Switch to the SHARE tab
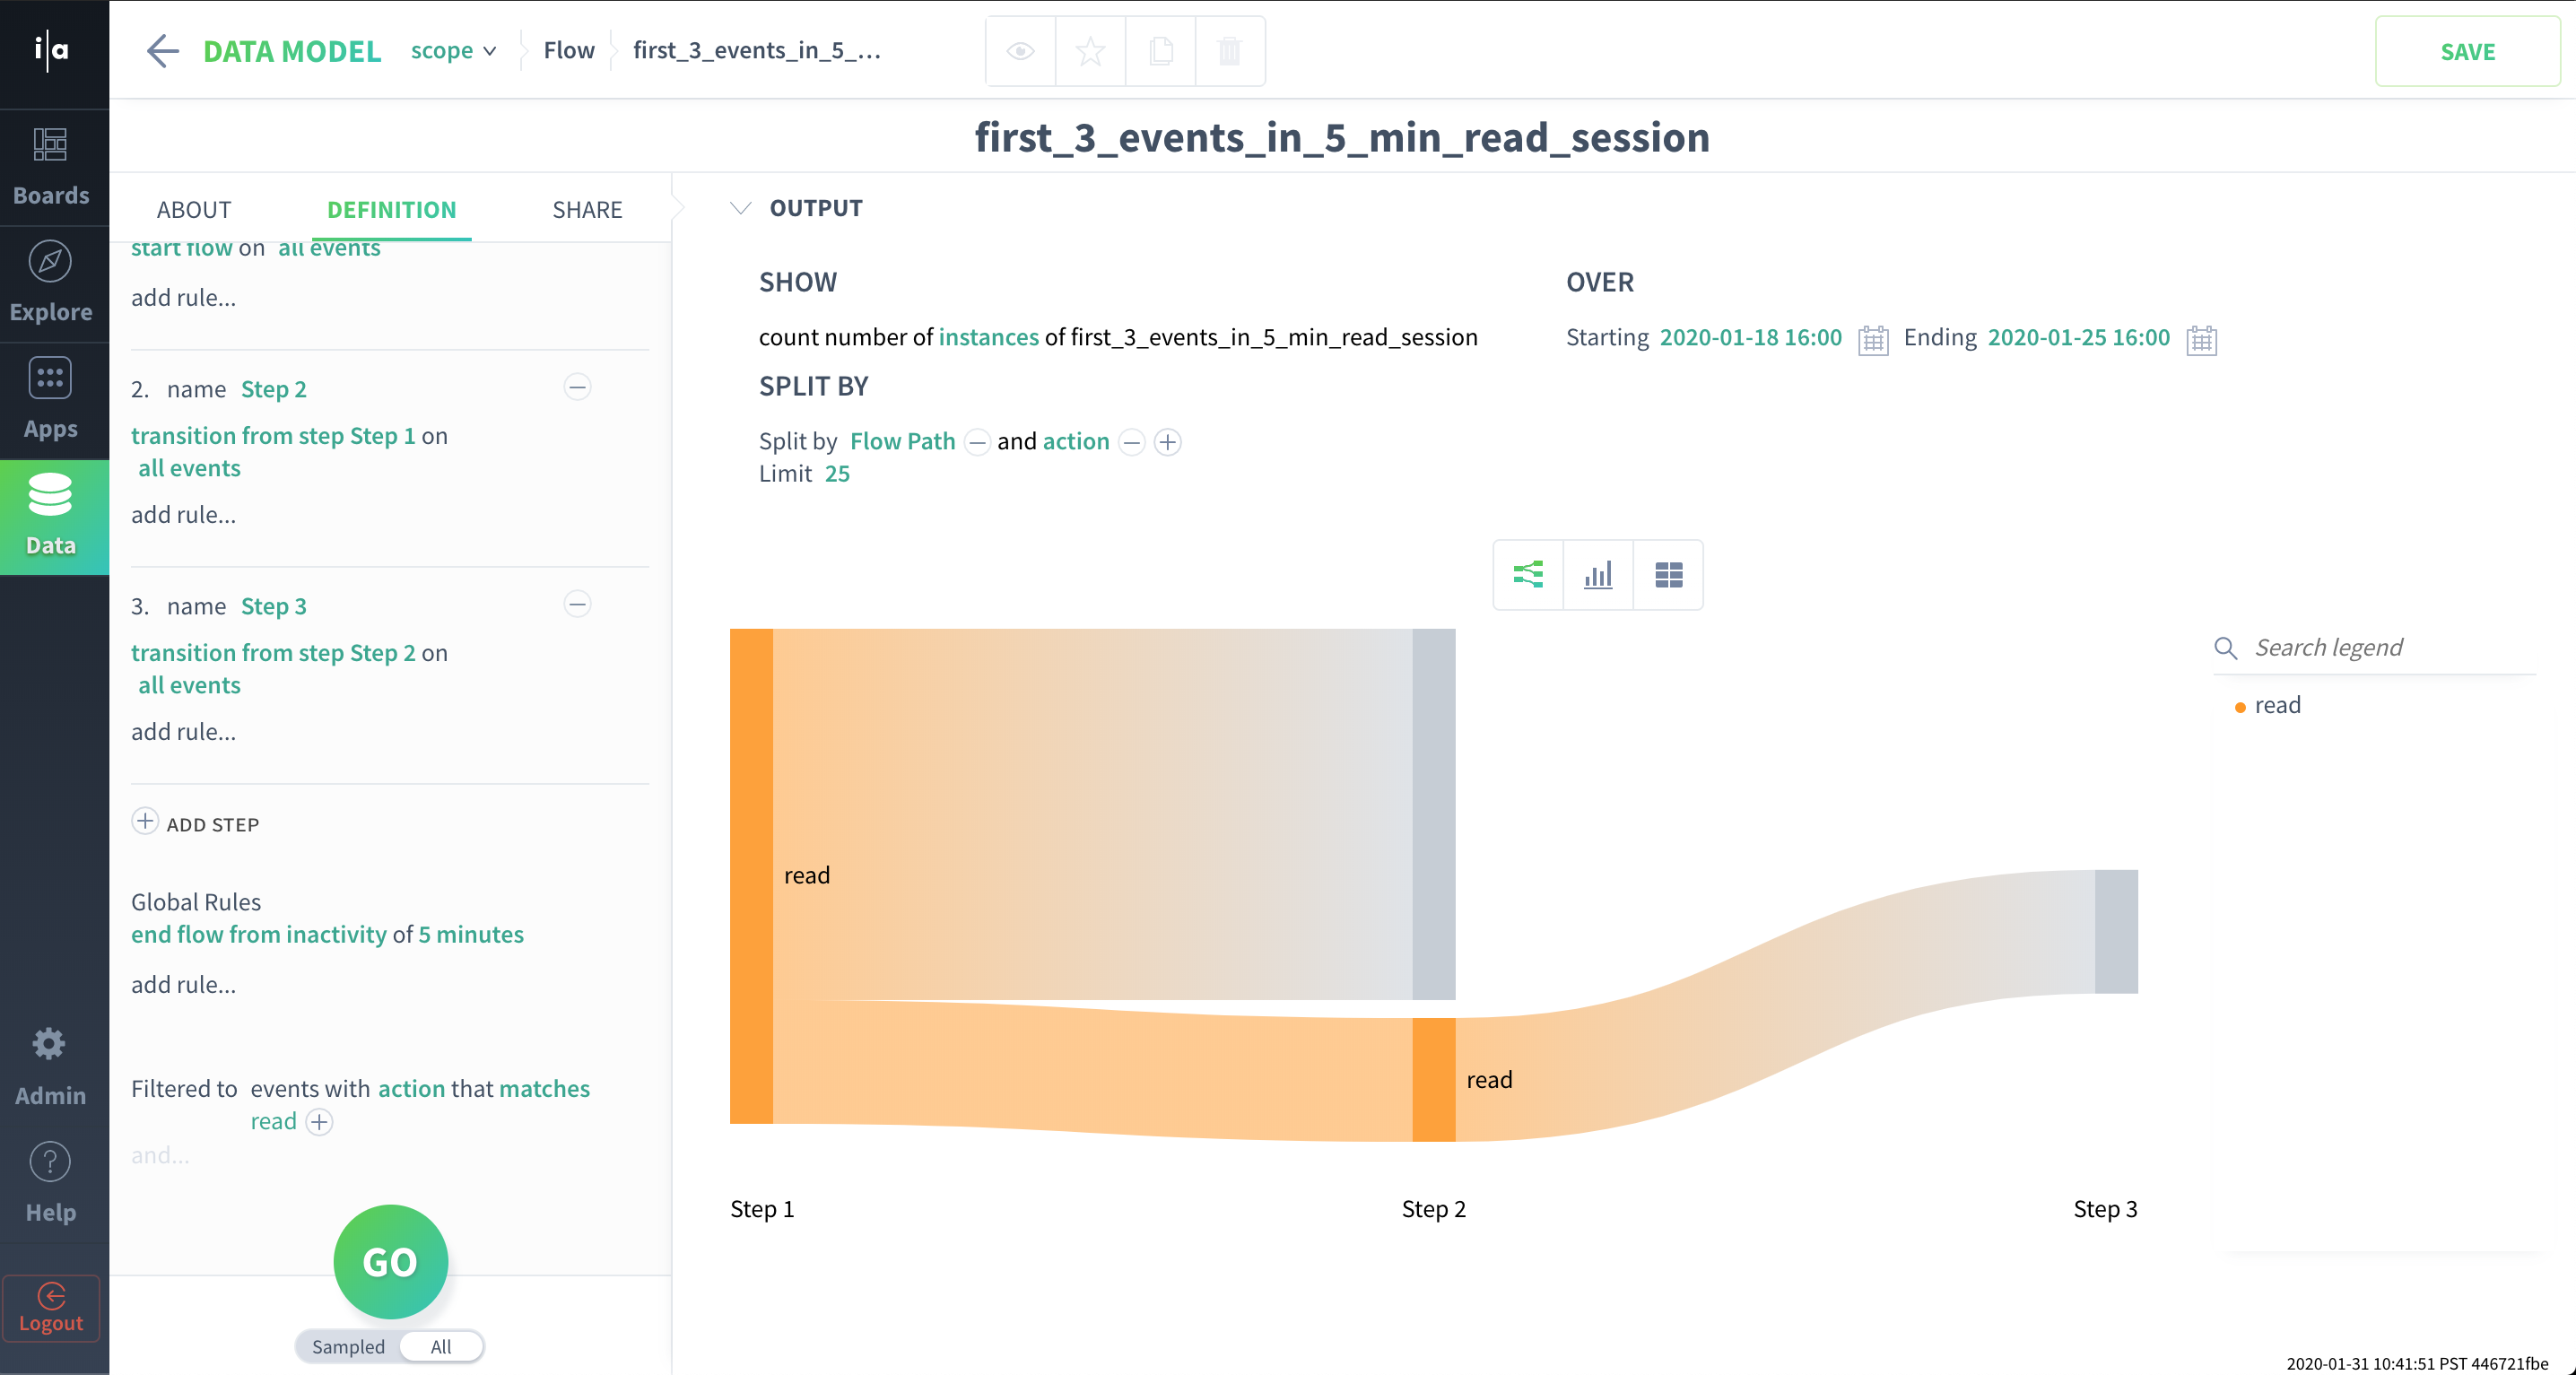The image size is (2576, 1375). (587, 209)
